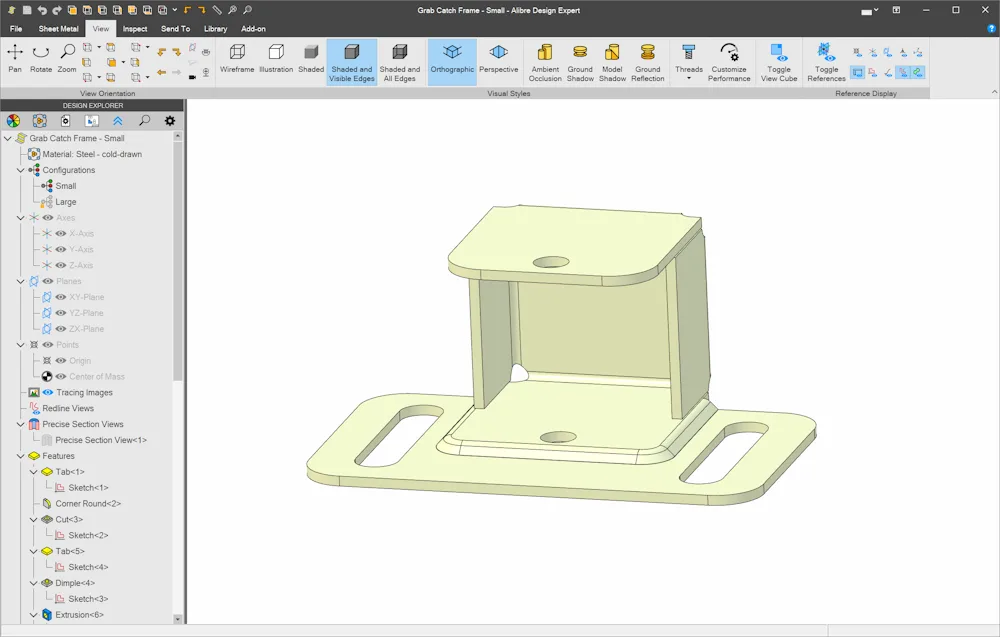The image size is (1000, 637).
Task: Collapse the Configurations tree node
Action: [x=20, y=170]
